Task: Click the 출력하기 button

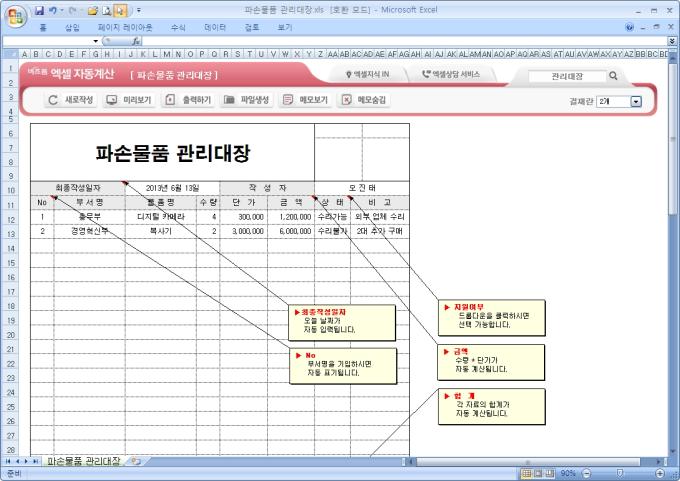Action: pyautogui.click(x=188, y=100)
